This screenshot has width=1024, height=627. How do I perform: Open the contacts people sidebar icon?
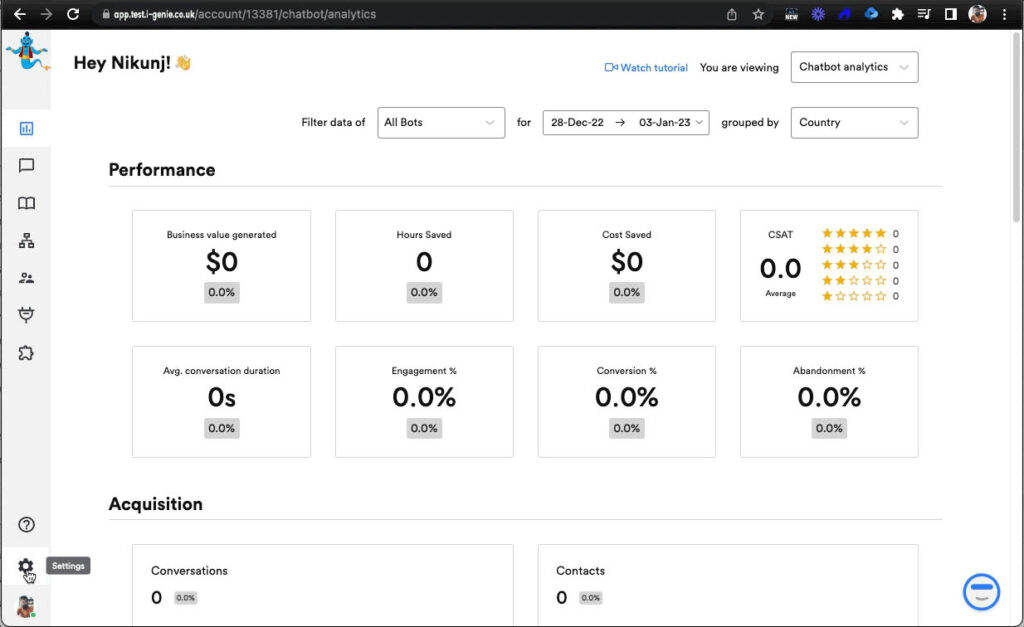[x=26, y=278]
